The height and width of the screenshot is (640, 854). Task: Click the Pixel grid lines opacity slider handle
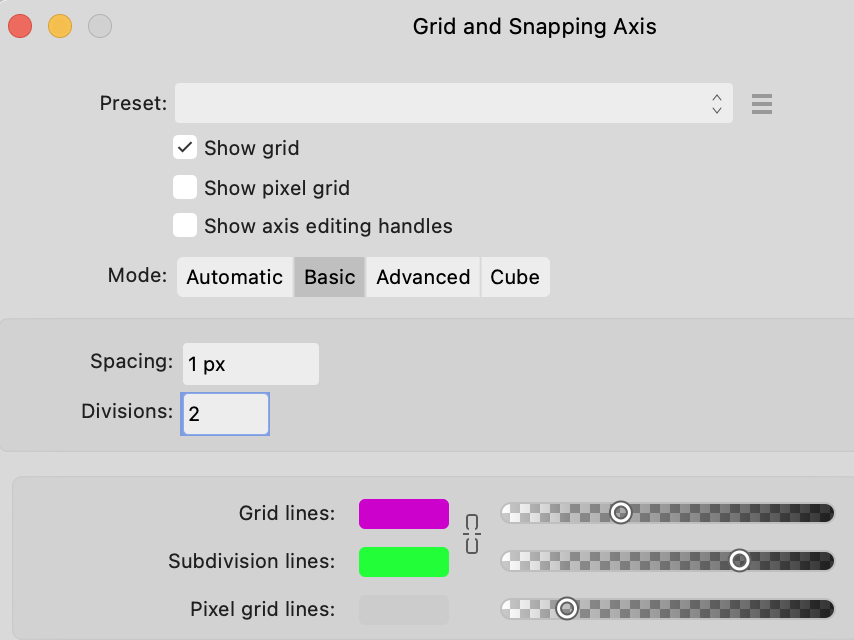[568, 608]
